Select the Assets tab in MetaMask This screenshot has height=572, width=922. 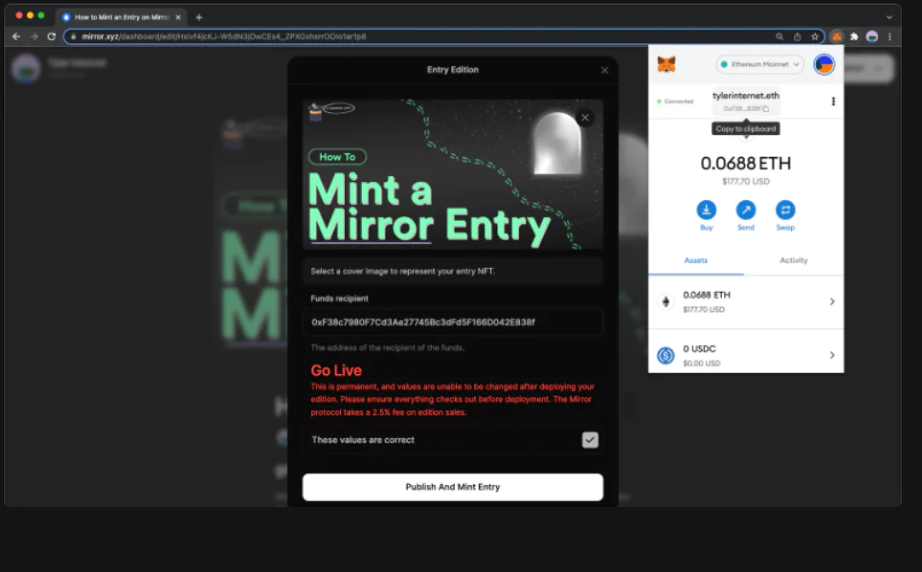pos(696,260)
